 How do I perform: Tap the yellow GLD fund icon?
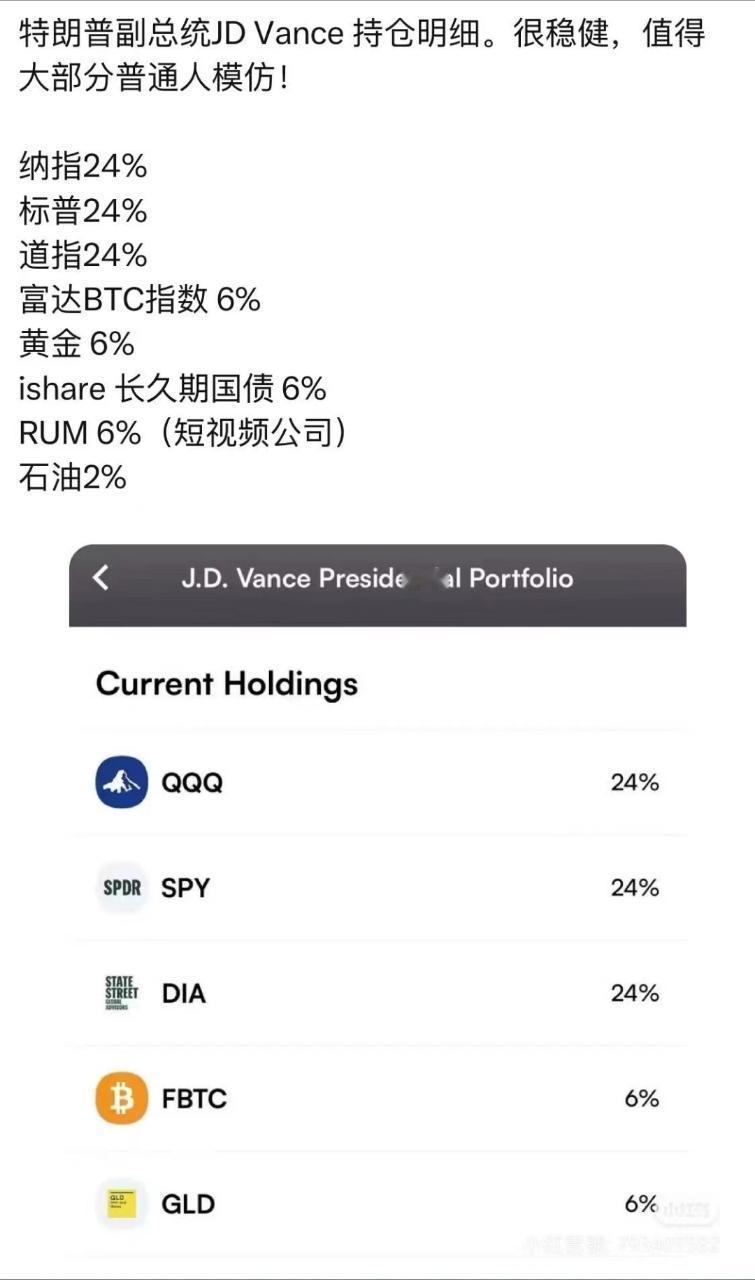click(x=122, y=1203)
